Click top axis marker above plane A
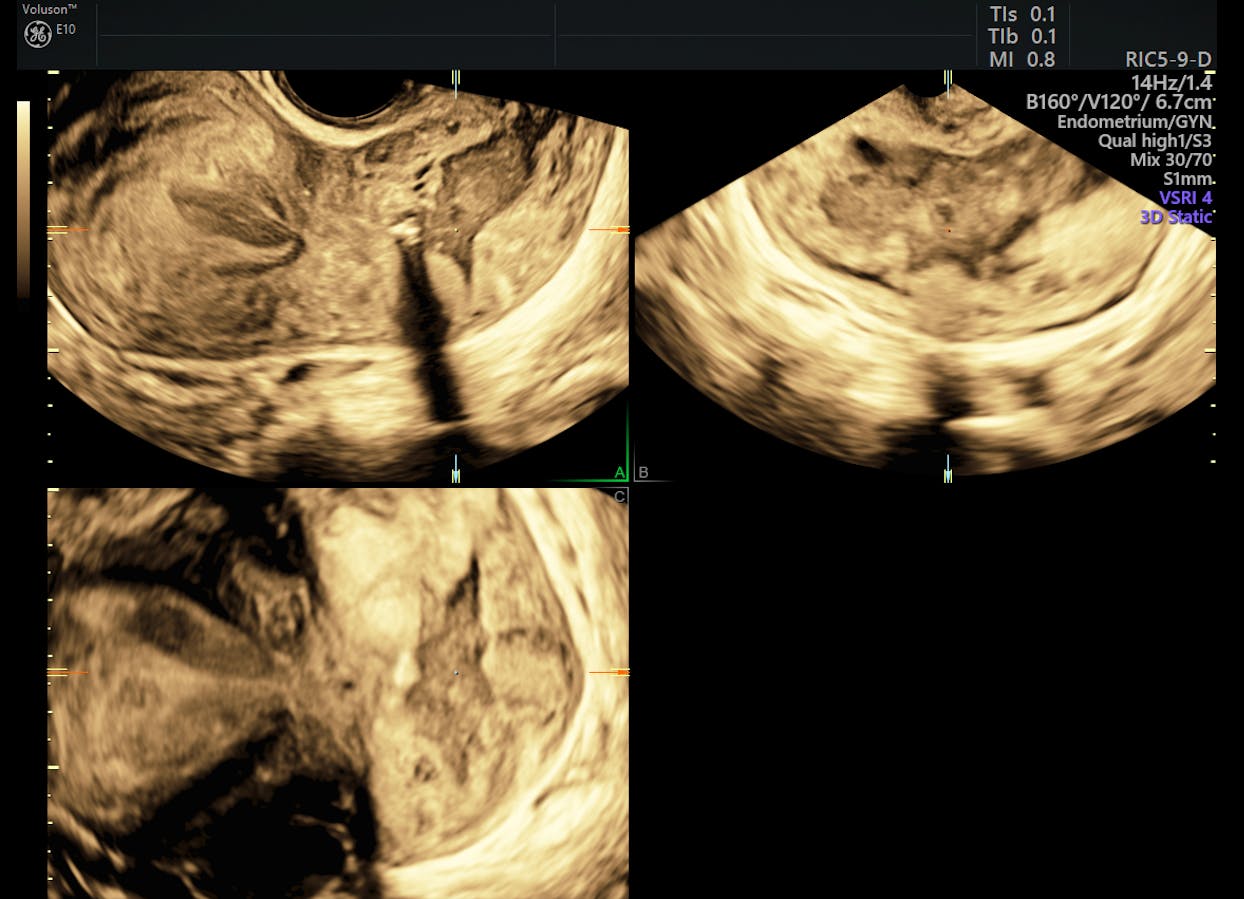Image resolution: width=1244 pixels, height=899 pixels. click(x=456, y=80)
